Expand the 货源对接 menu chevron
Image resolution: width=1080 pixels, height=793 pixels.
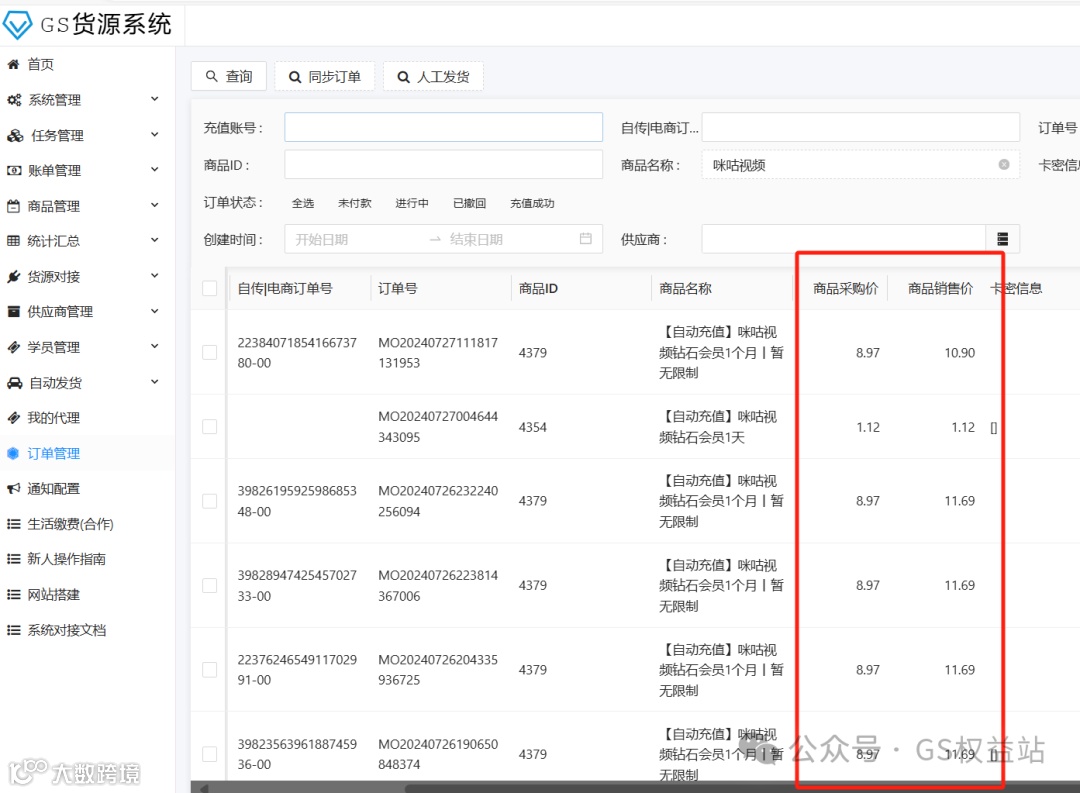tap(155, 276)
